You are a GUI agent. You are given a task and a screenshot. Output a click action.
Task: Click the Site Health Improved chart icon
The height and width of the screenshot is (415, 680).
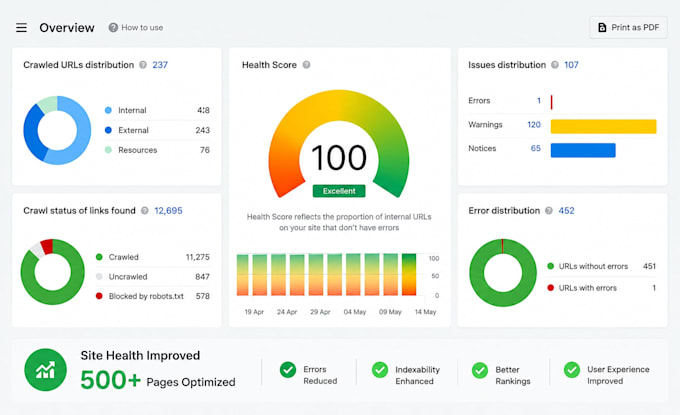point(46,370)
